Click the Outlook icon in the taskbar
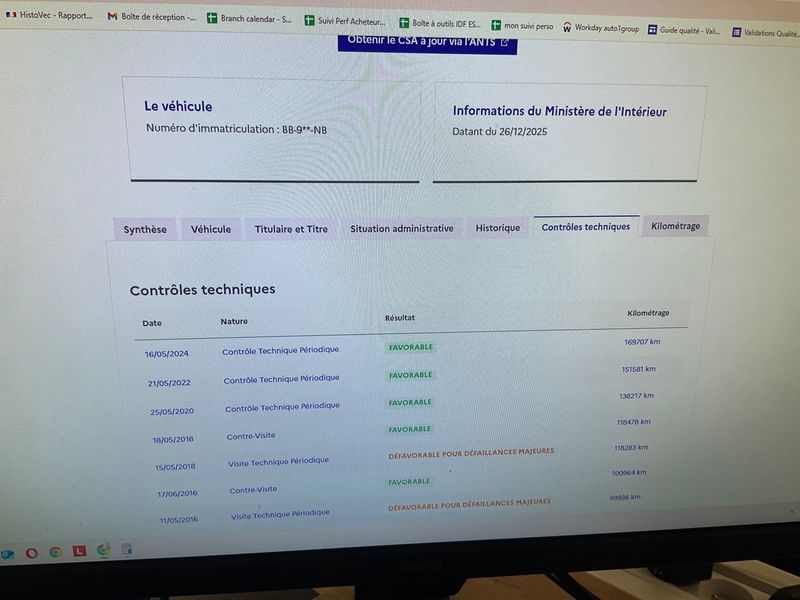Viewport: 800px width, 600px height. (7, 555)
